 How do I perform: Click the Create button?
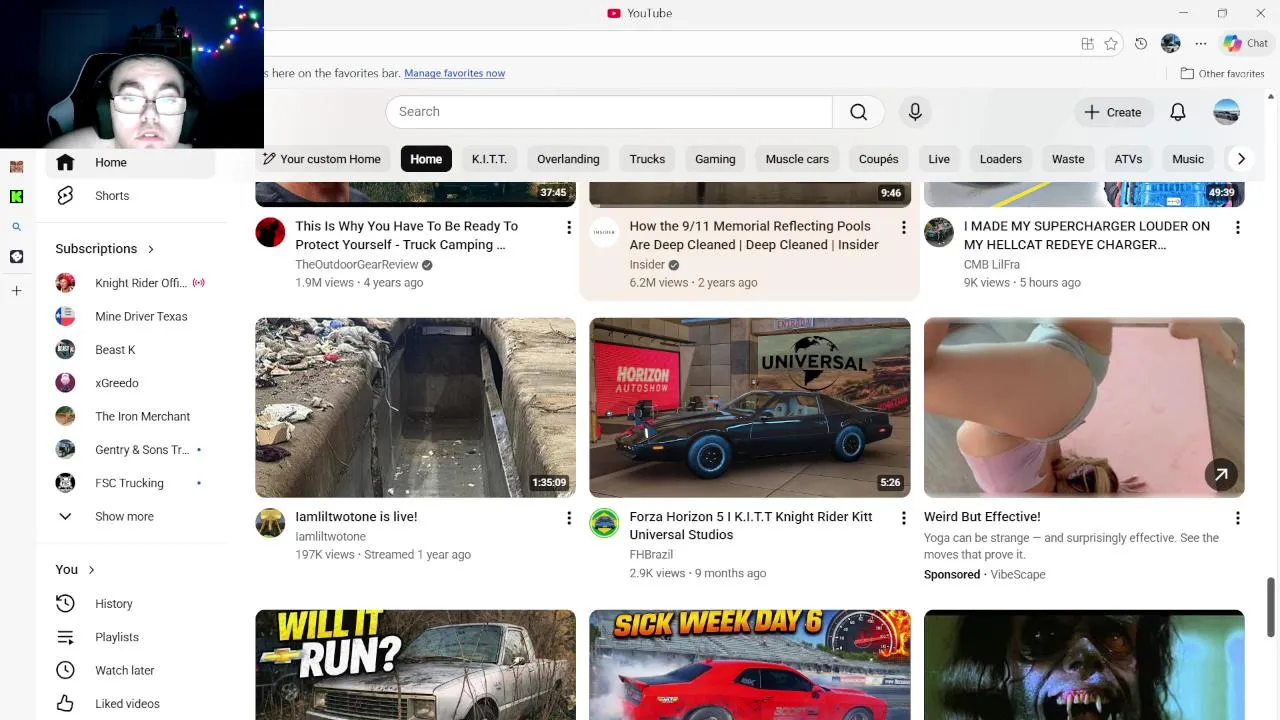pyautogui.click(x=1113, y=112)
